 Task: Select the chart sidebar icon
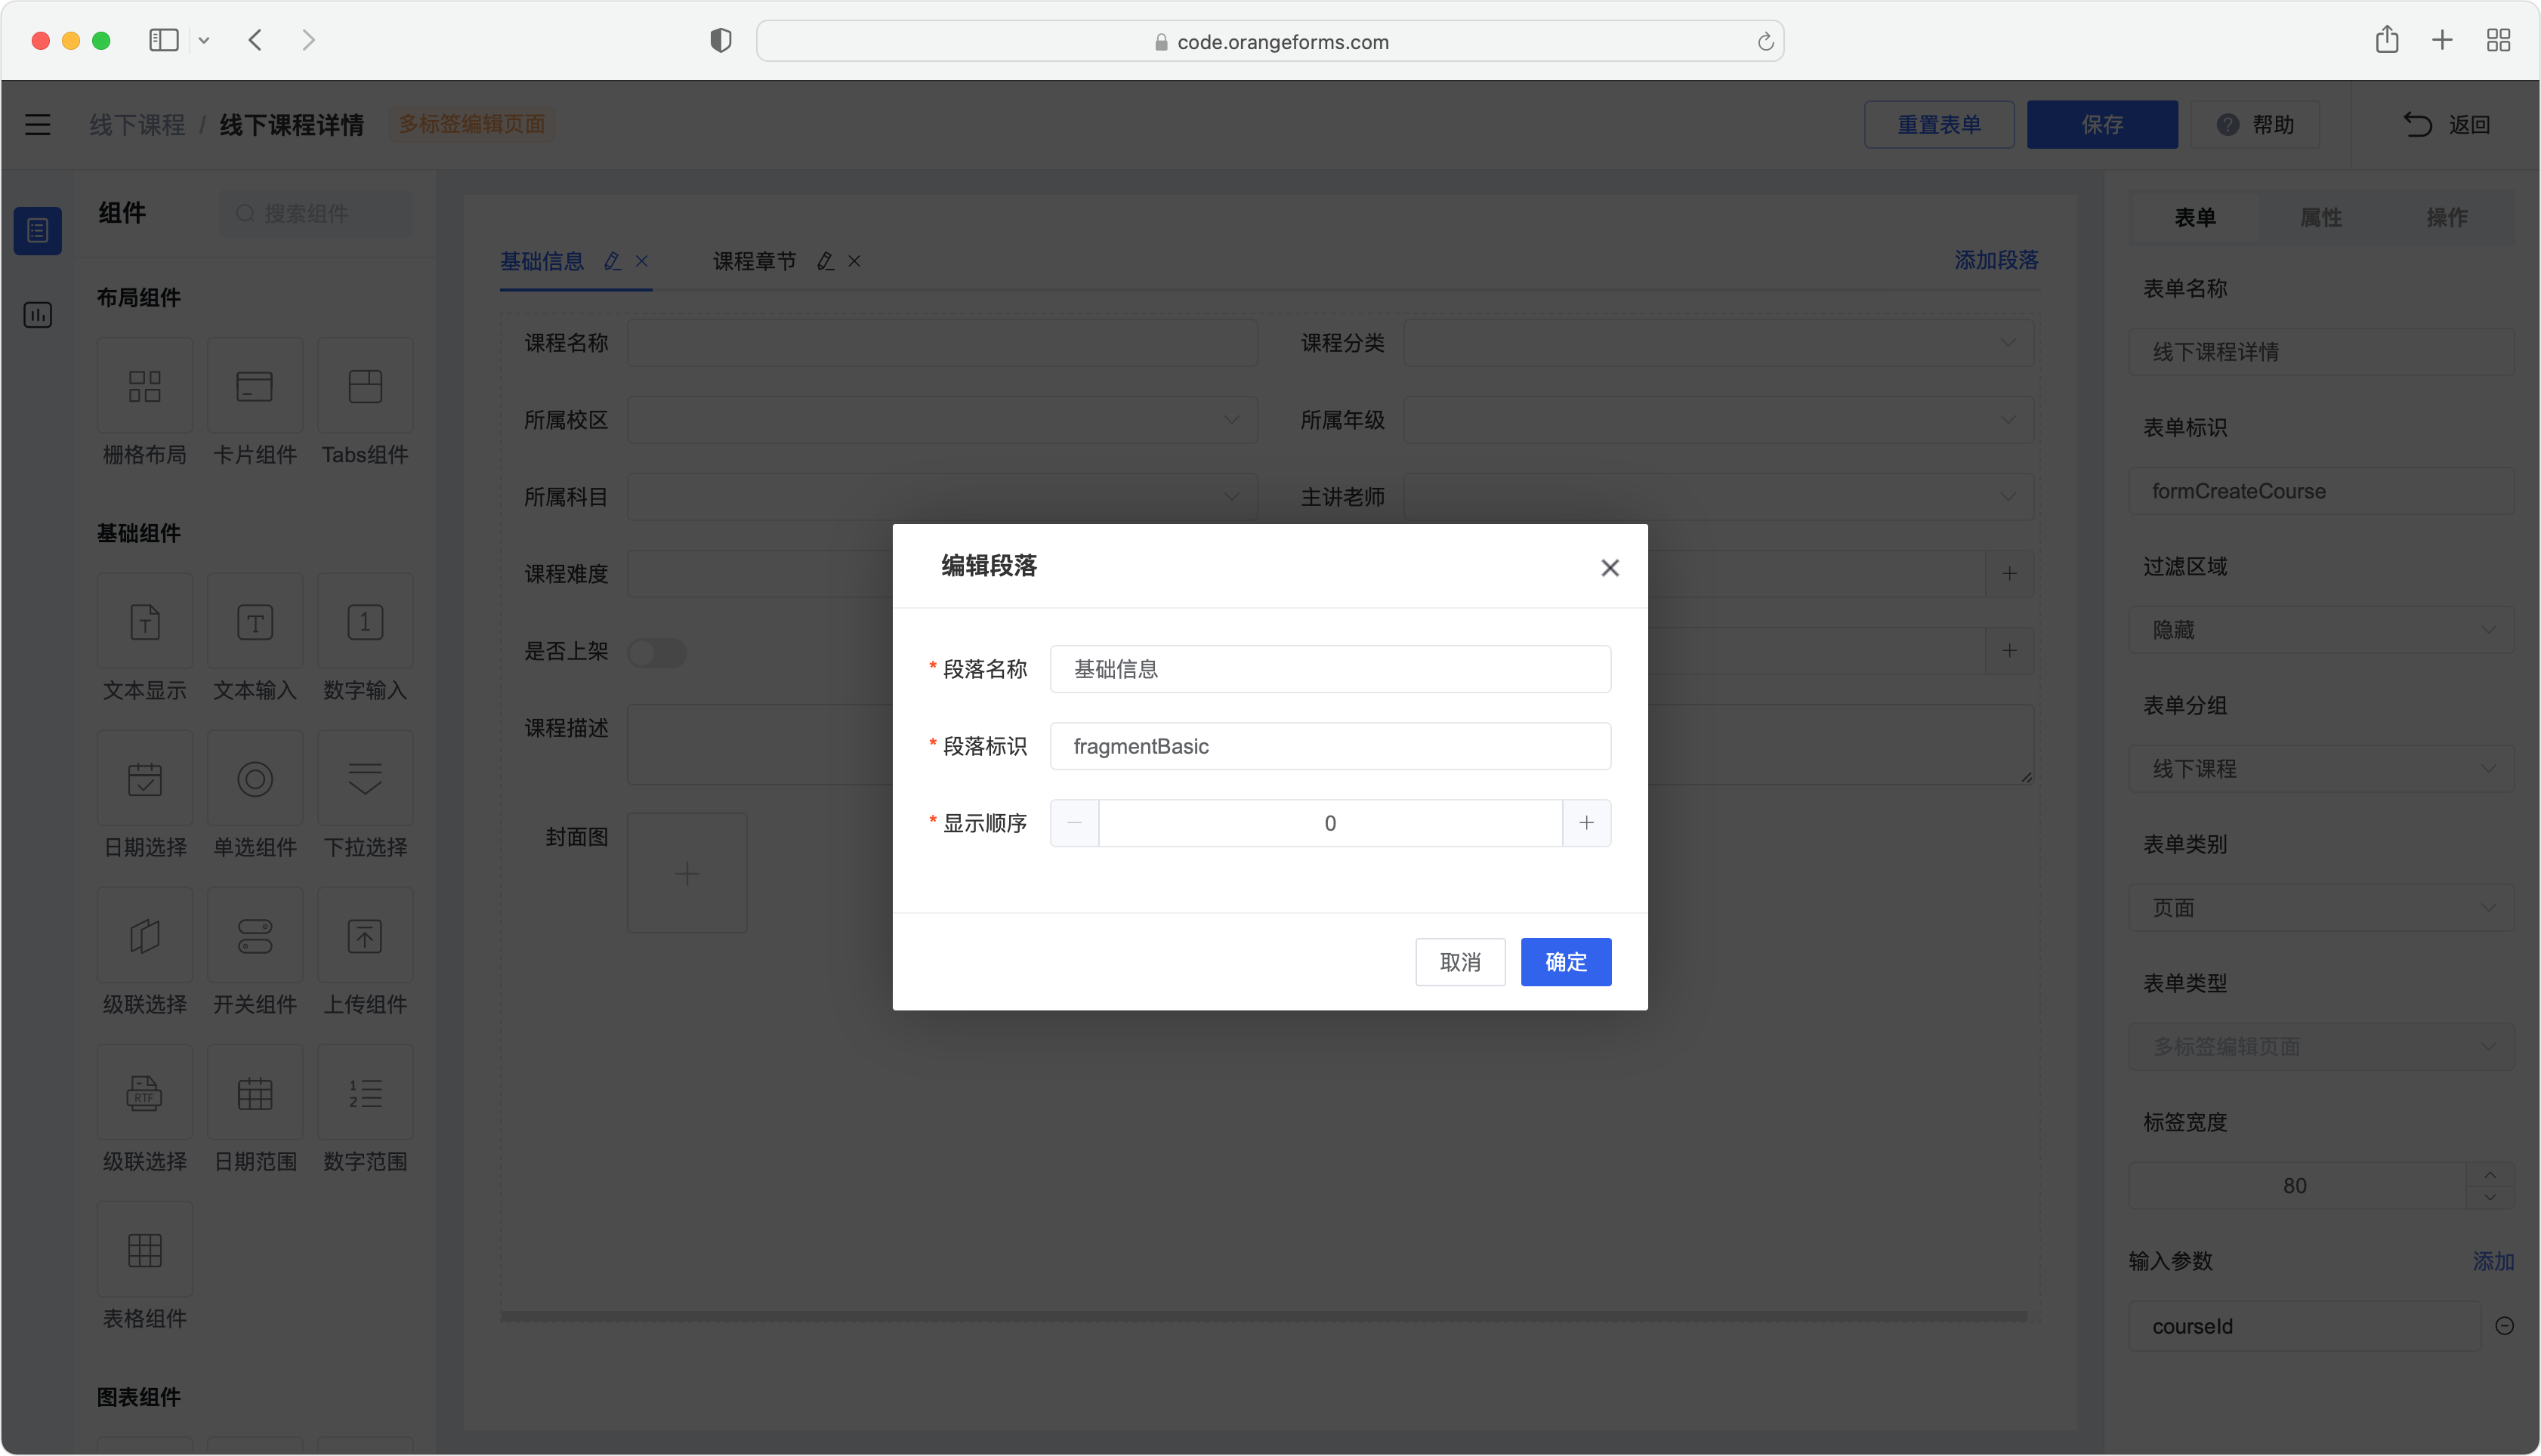pyautogui.click(x=37, y=316)
